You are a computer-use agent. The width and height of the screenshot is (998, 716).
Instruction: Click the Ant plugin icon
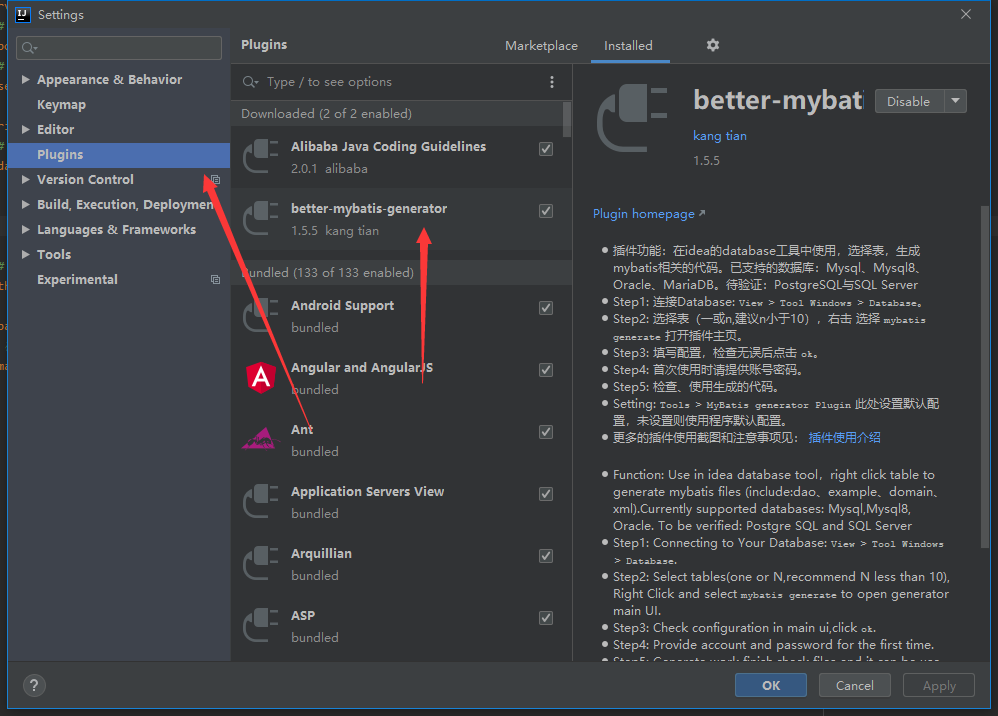click(x=261, y=439)
